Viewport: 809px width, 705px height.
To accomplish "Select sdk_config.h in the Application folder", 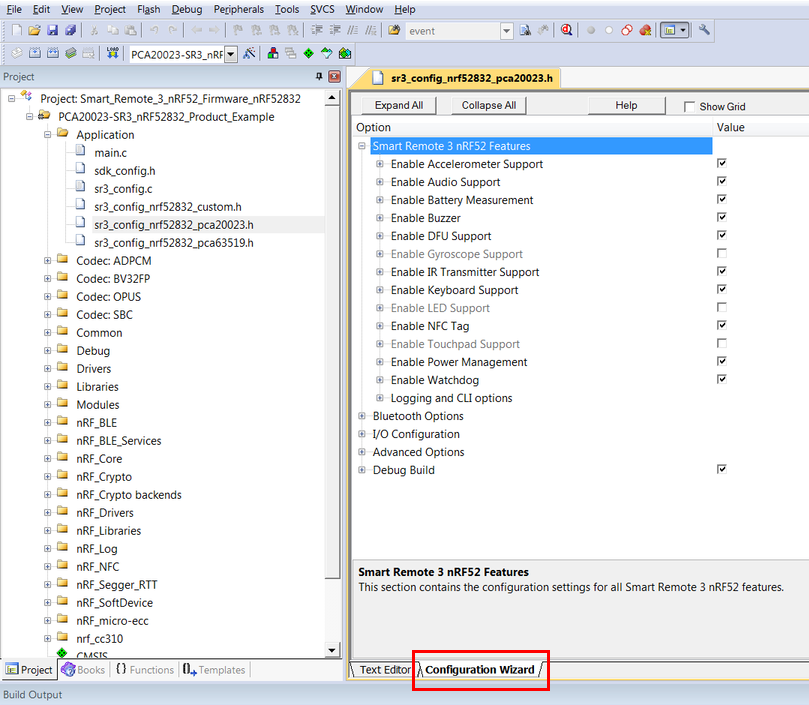I will tap(125, 171).
